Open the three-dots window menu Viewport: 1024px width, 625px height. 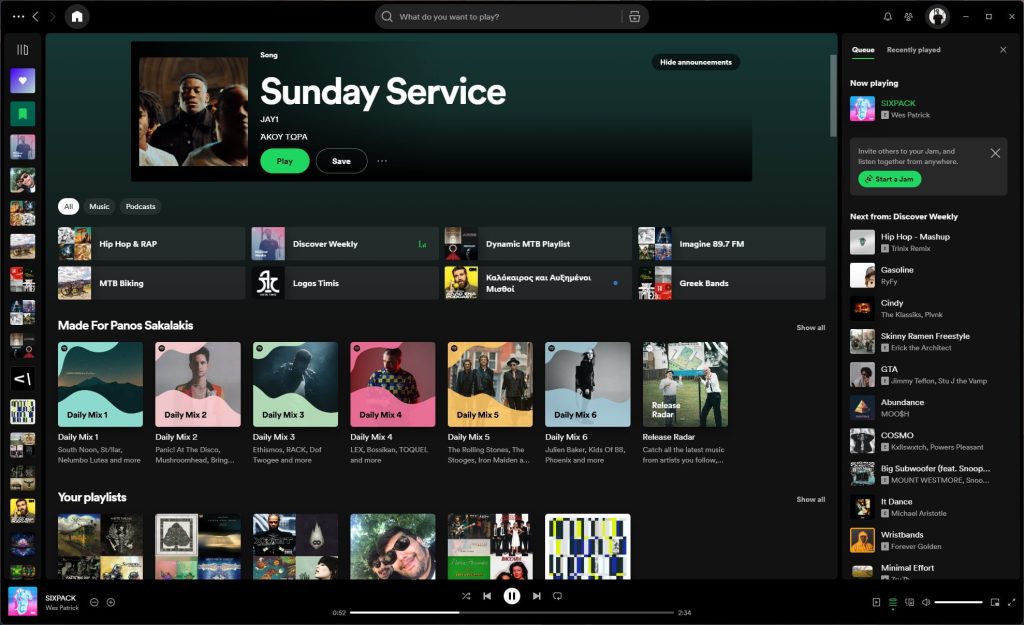[x=16, y=16]
